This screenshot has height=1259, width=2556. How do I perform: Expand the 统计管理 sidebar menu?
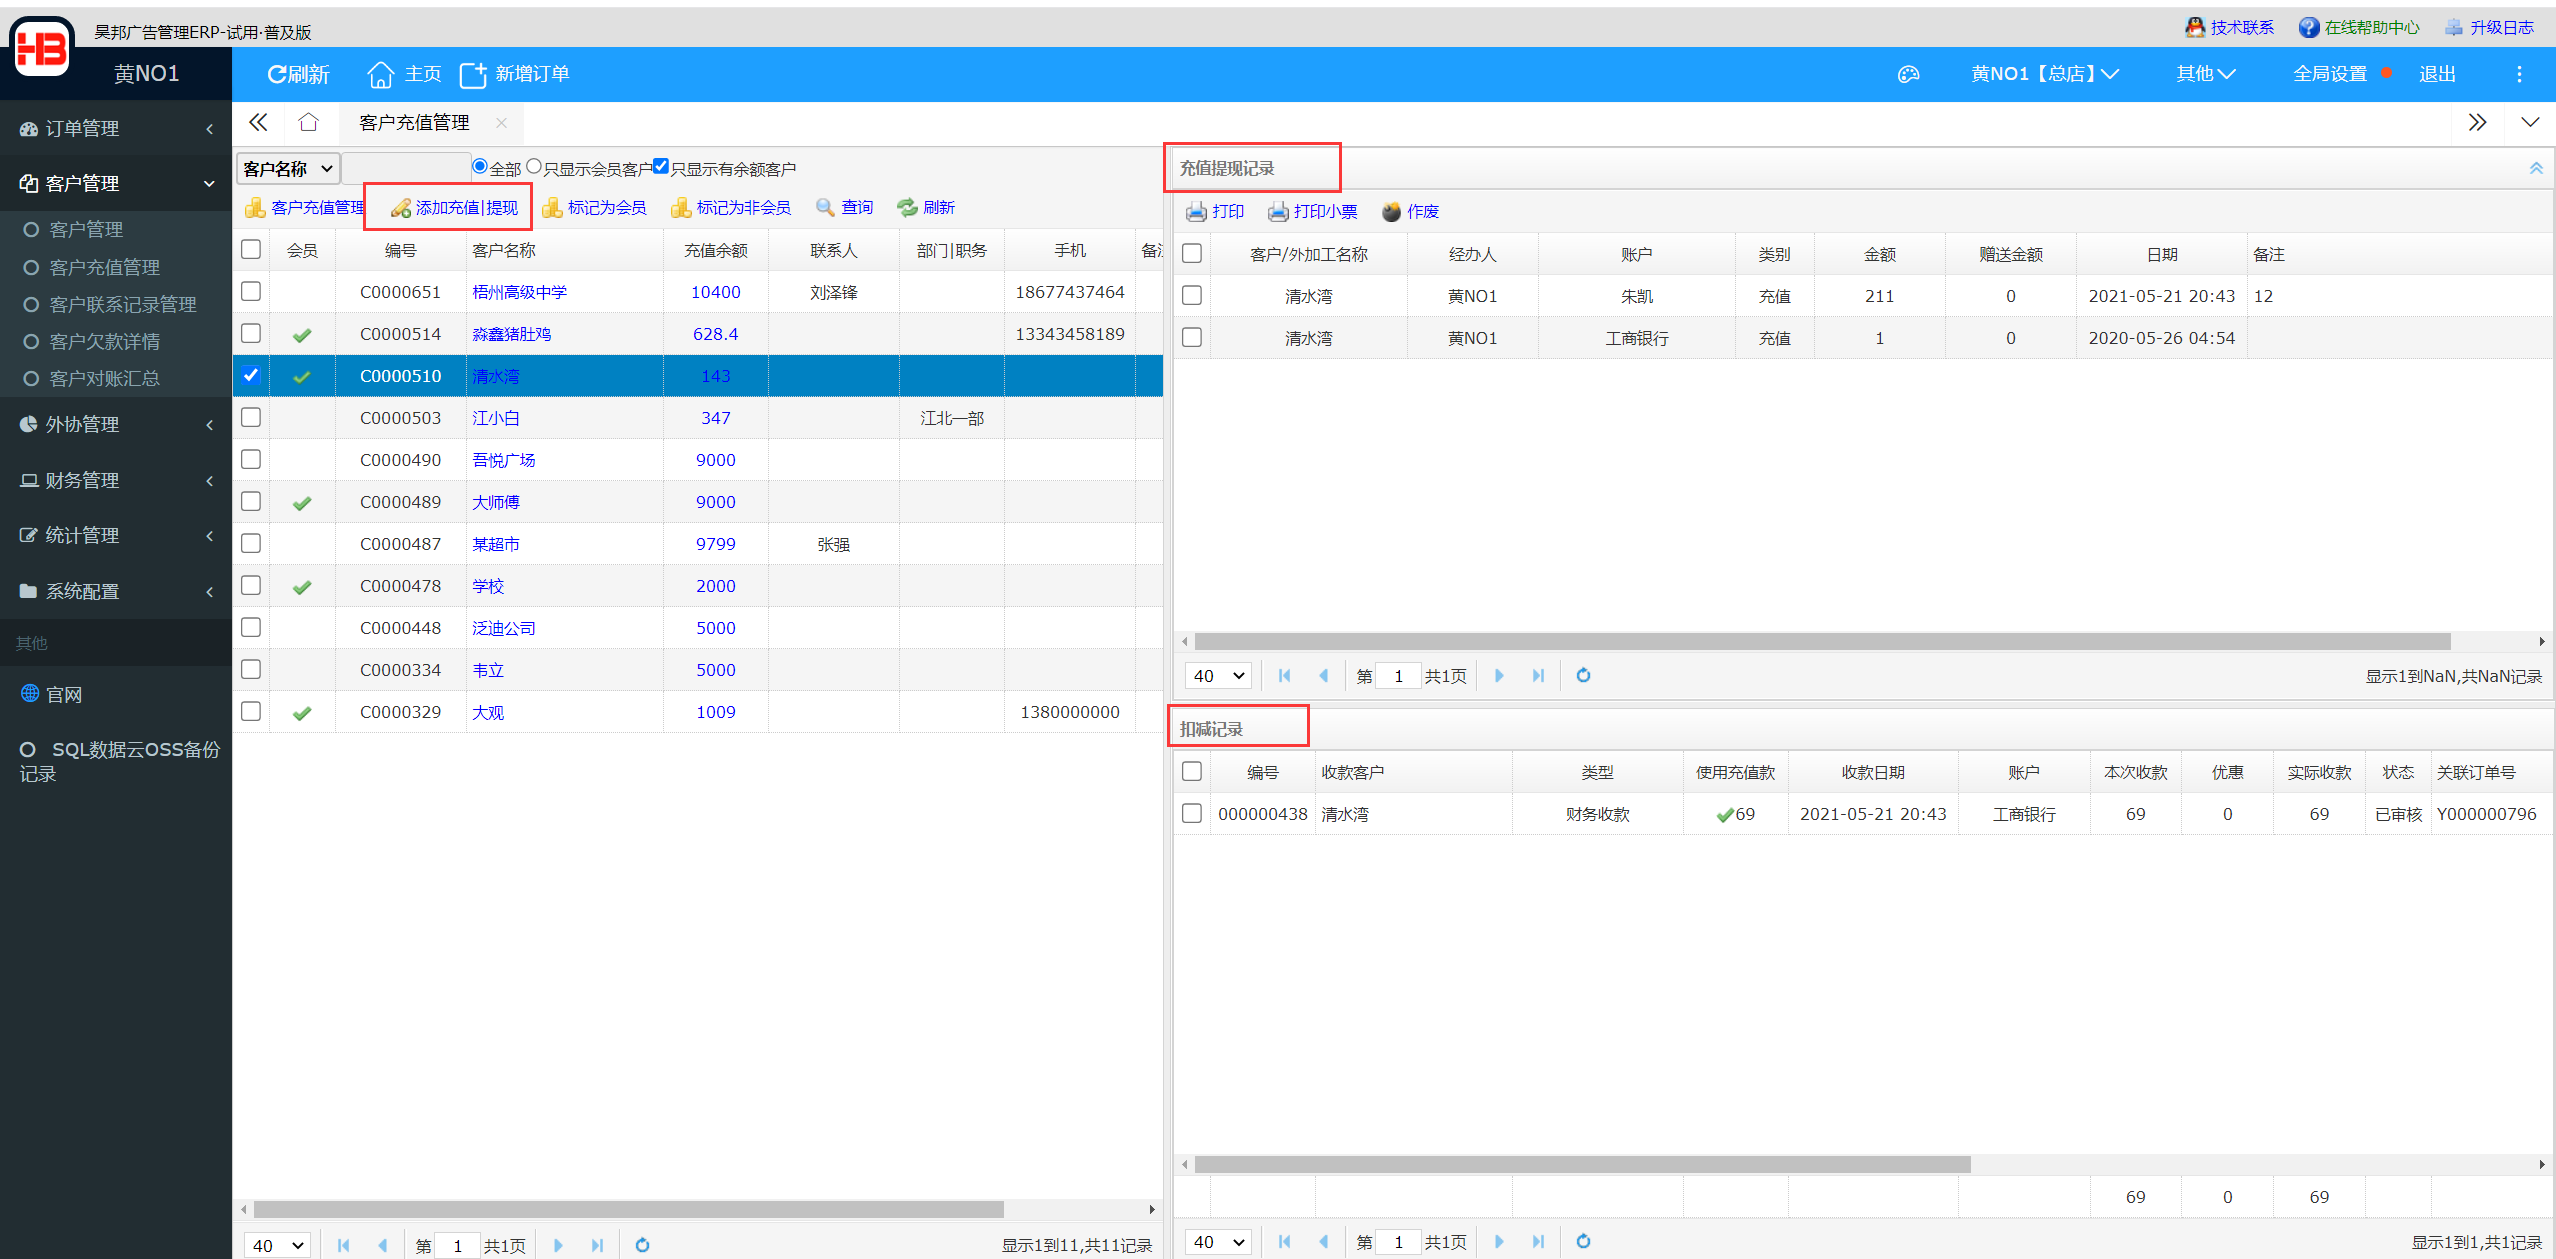(x=116, y=535)
